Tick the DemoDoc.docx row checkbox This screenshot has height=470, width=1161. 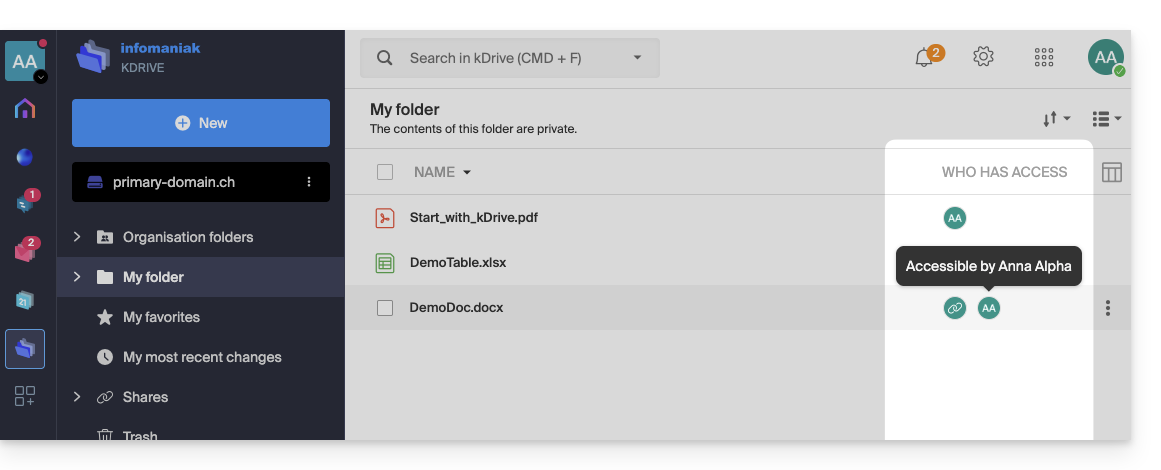pos(385,308)
